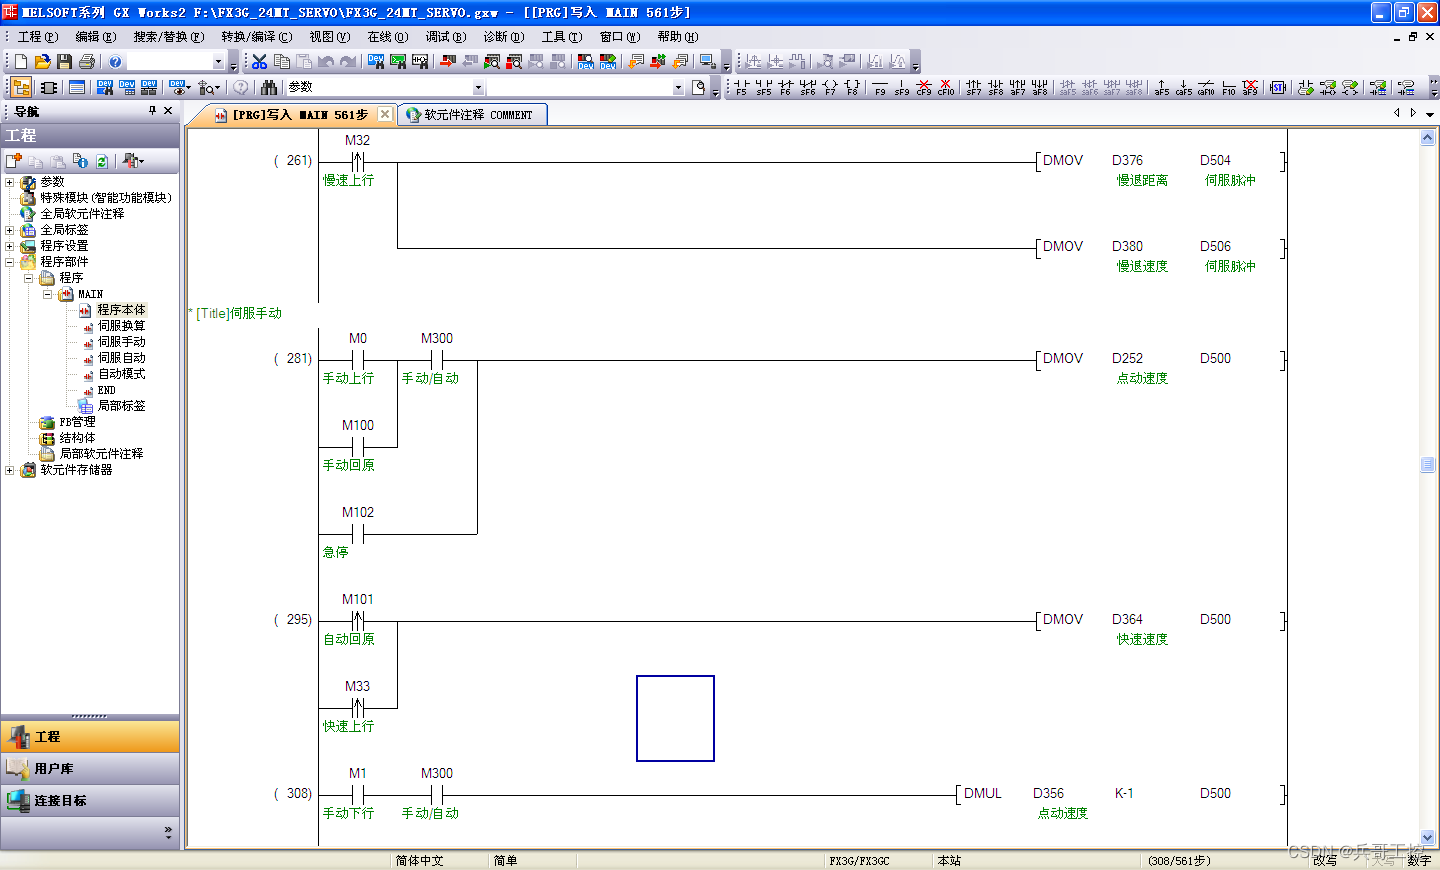Screen dimensions: 1440x870
Task: Insert application instruction with F8 icon
Action: tap(852, 88)
